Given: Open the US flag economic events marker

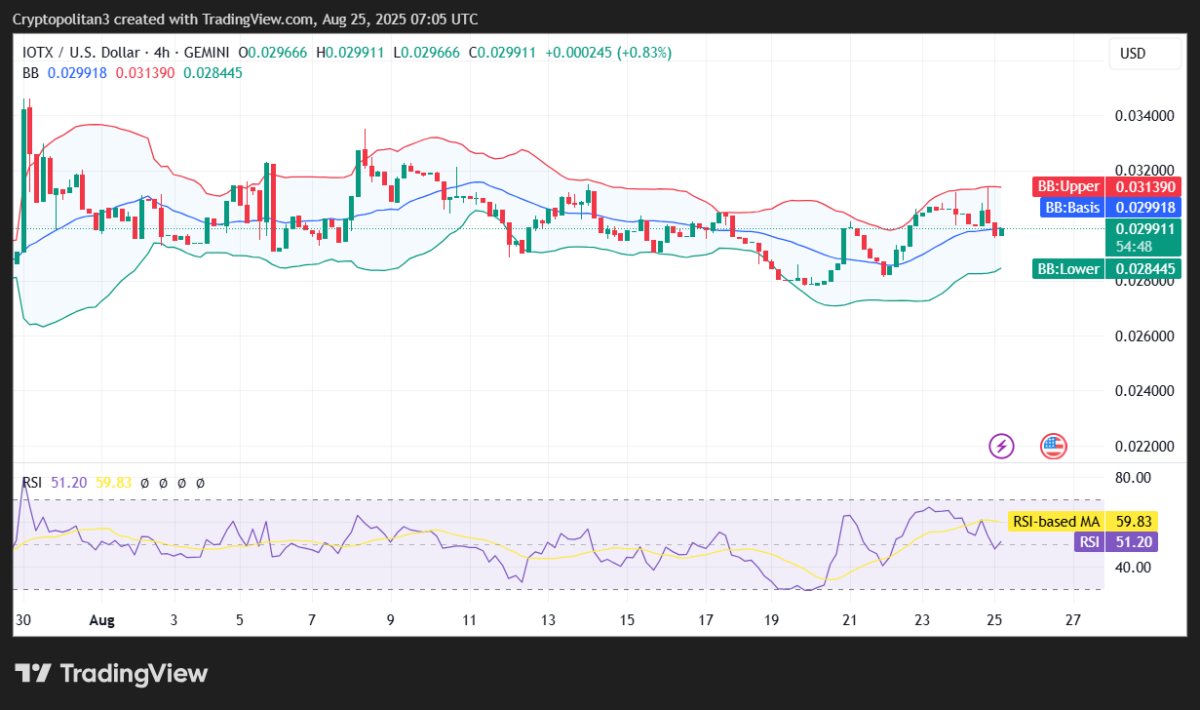Looking at the screenshot, I should (1053, 446).
